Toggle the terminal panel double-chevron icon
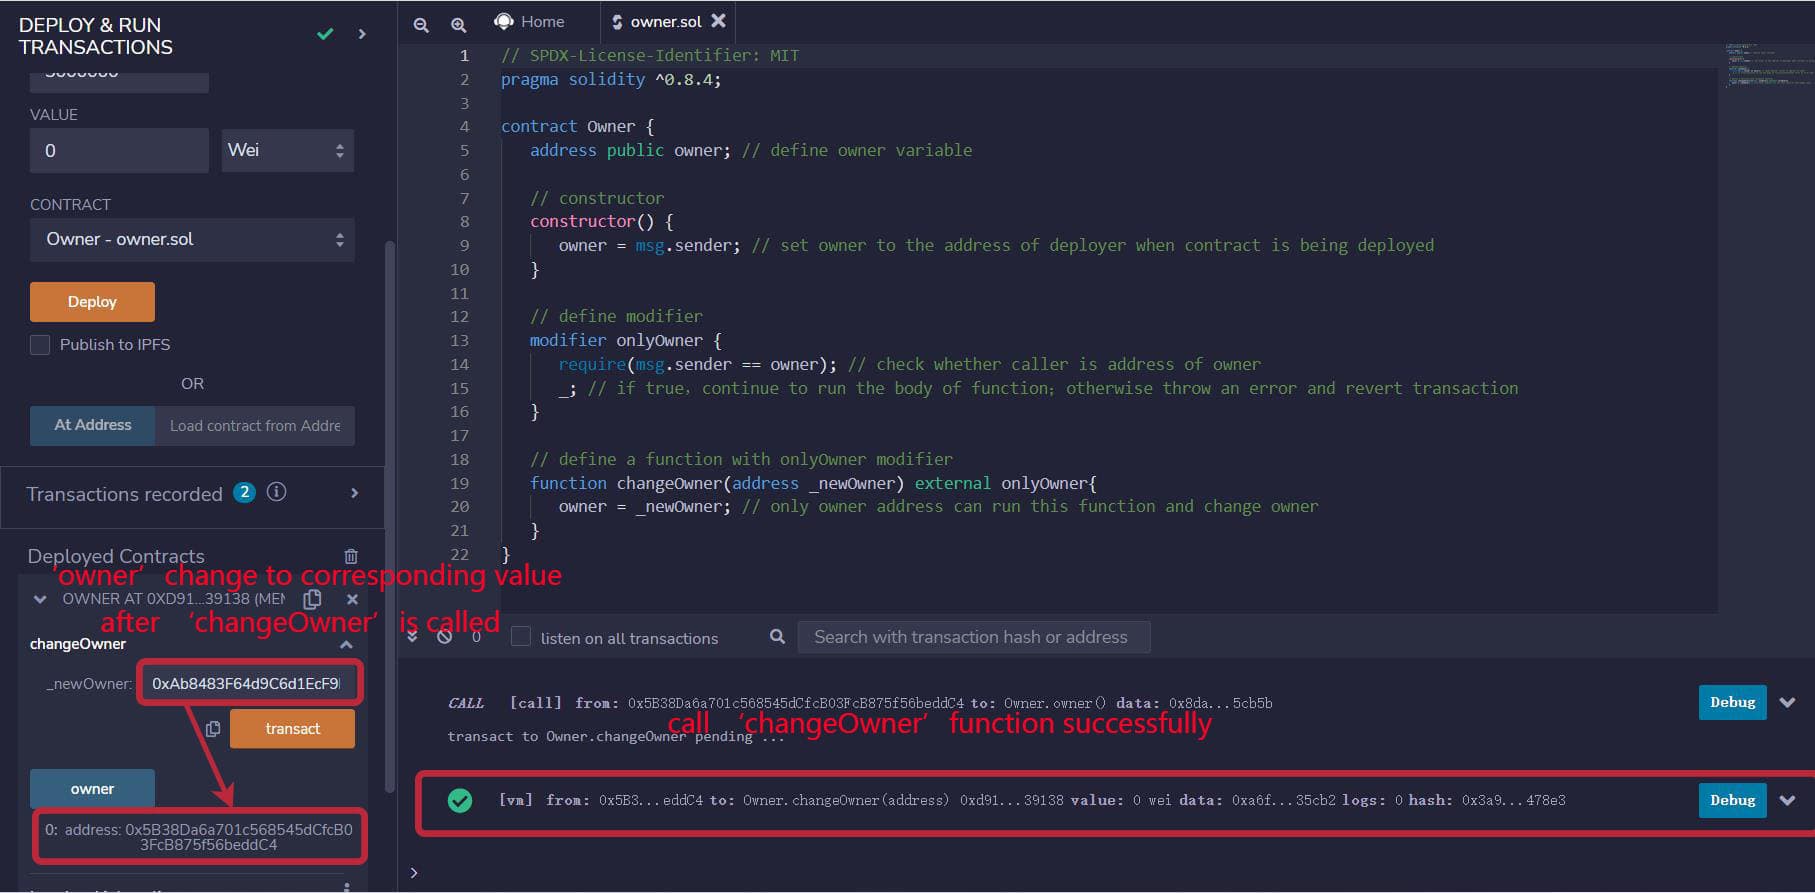The image size is (1815, 893). (x=412, y=636)
